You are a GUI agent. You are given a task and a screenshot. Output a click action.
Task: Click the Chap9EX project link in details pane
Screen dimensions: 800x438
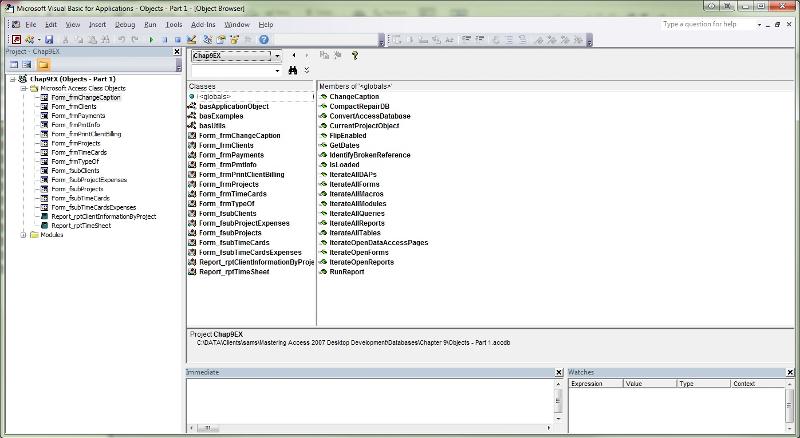(x=228, y=334)
